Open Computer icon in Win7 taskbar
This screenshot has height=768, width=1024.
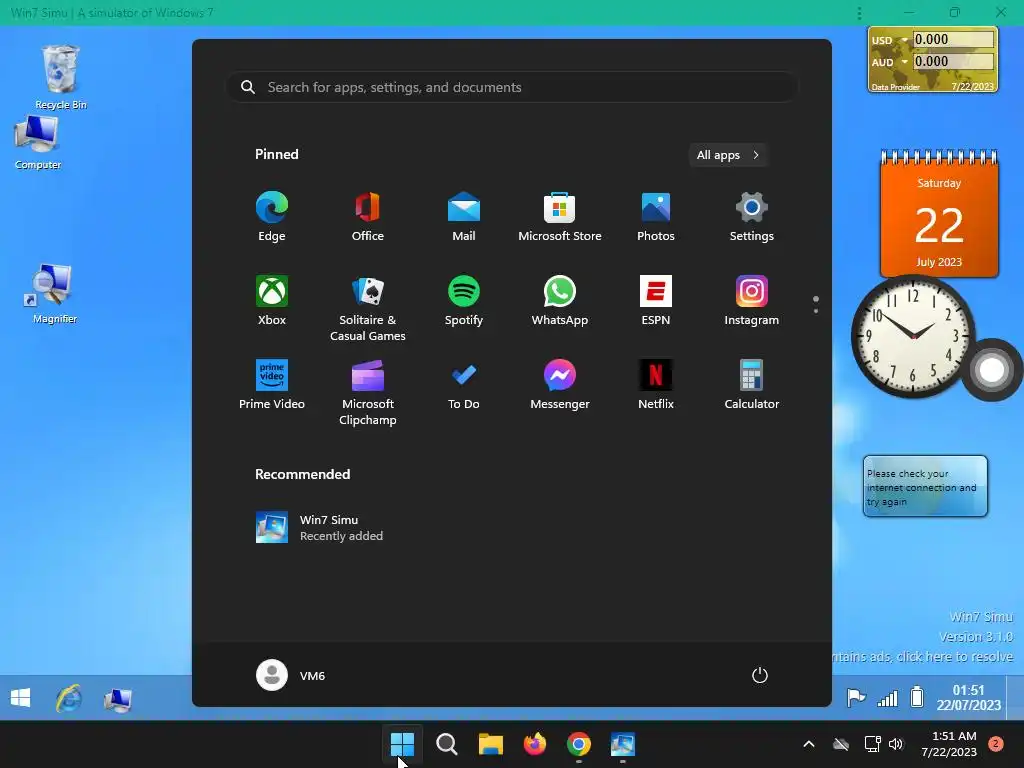pos(118,699)
